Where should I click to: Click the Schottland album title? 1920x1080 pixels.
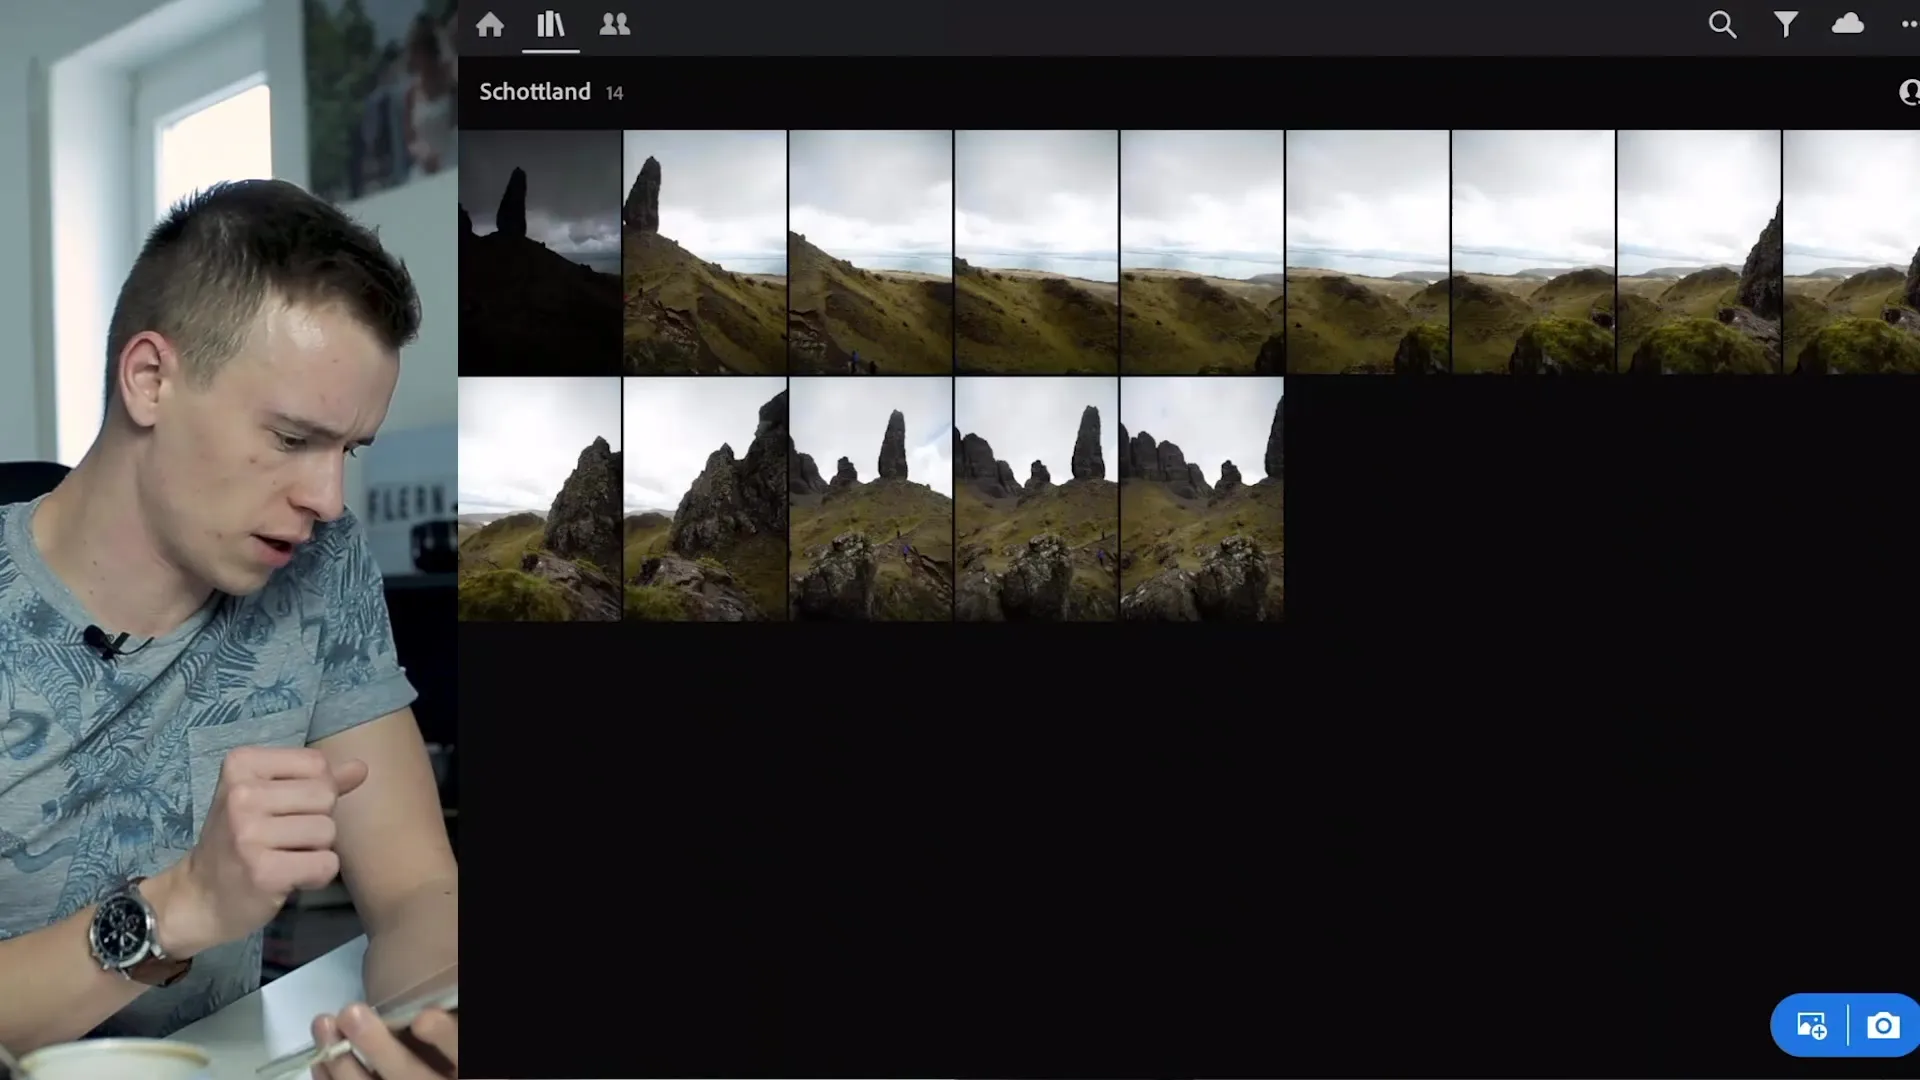(535, 92)
